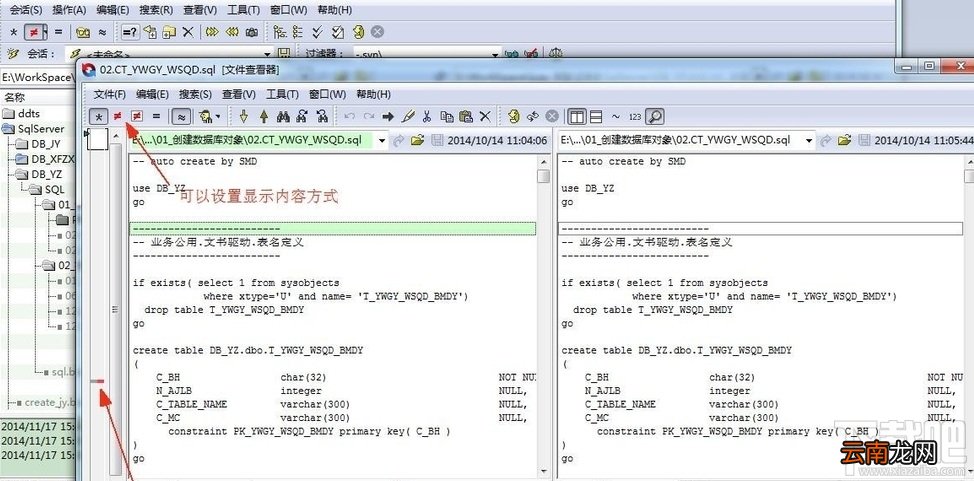Toggle the tilde (~) view option
The image size is (974, 481).
point(616,116)
